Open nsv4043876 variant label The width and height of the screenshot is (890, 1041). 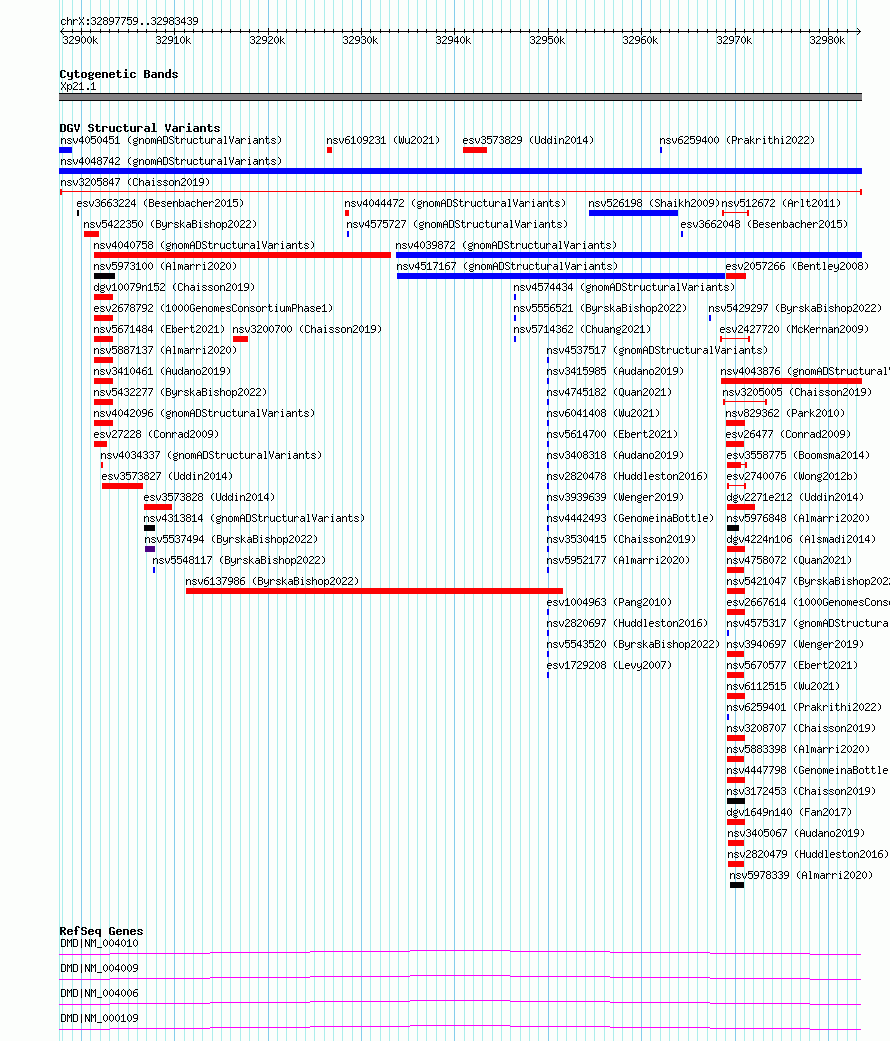point(805,372)
